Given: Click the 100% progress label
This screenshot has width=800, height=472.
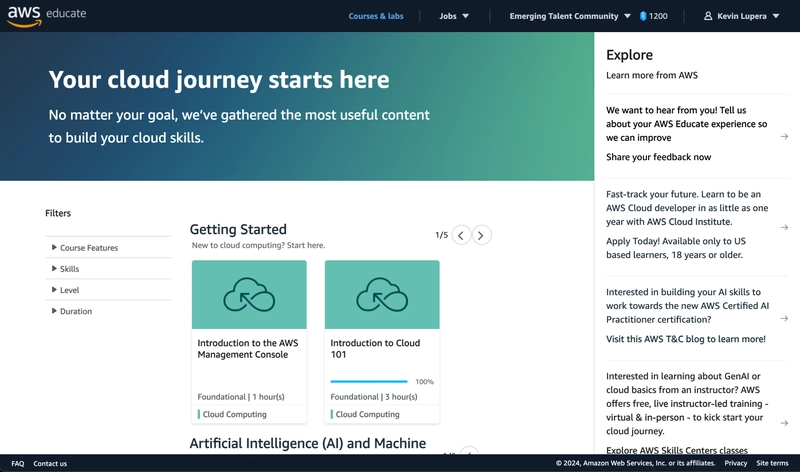Looking at the screenshot, I should (424, 382).
